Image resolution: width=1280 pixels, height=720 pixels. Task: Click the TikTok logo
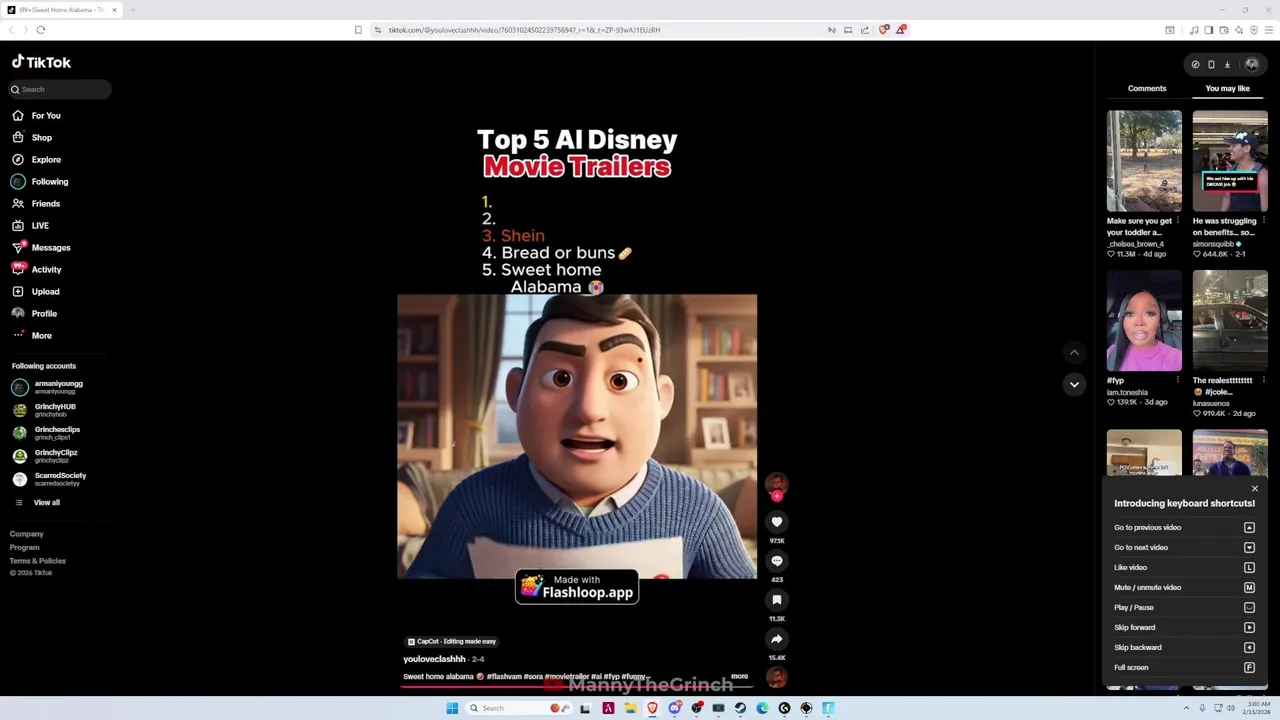pos(41,62)
